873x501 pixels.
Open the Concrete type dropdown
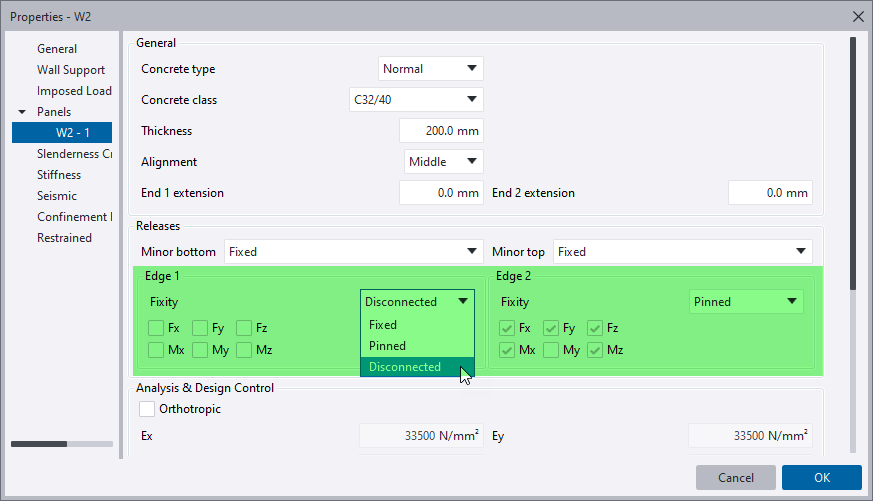tap(431, 69)
